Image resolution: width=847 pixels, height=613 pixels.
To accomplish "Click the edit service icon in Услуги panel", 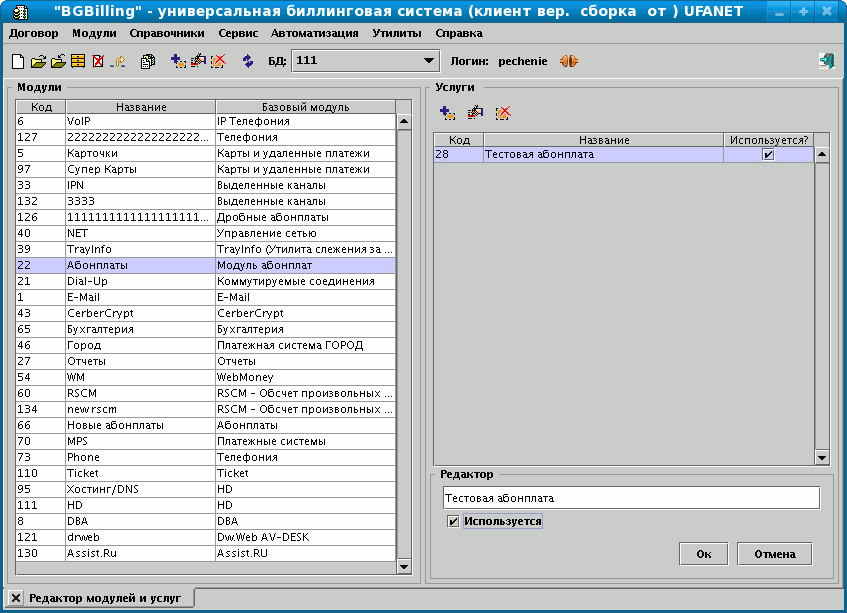I will click(475, 114).
